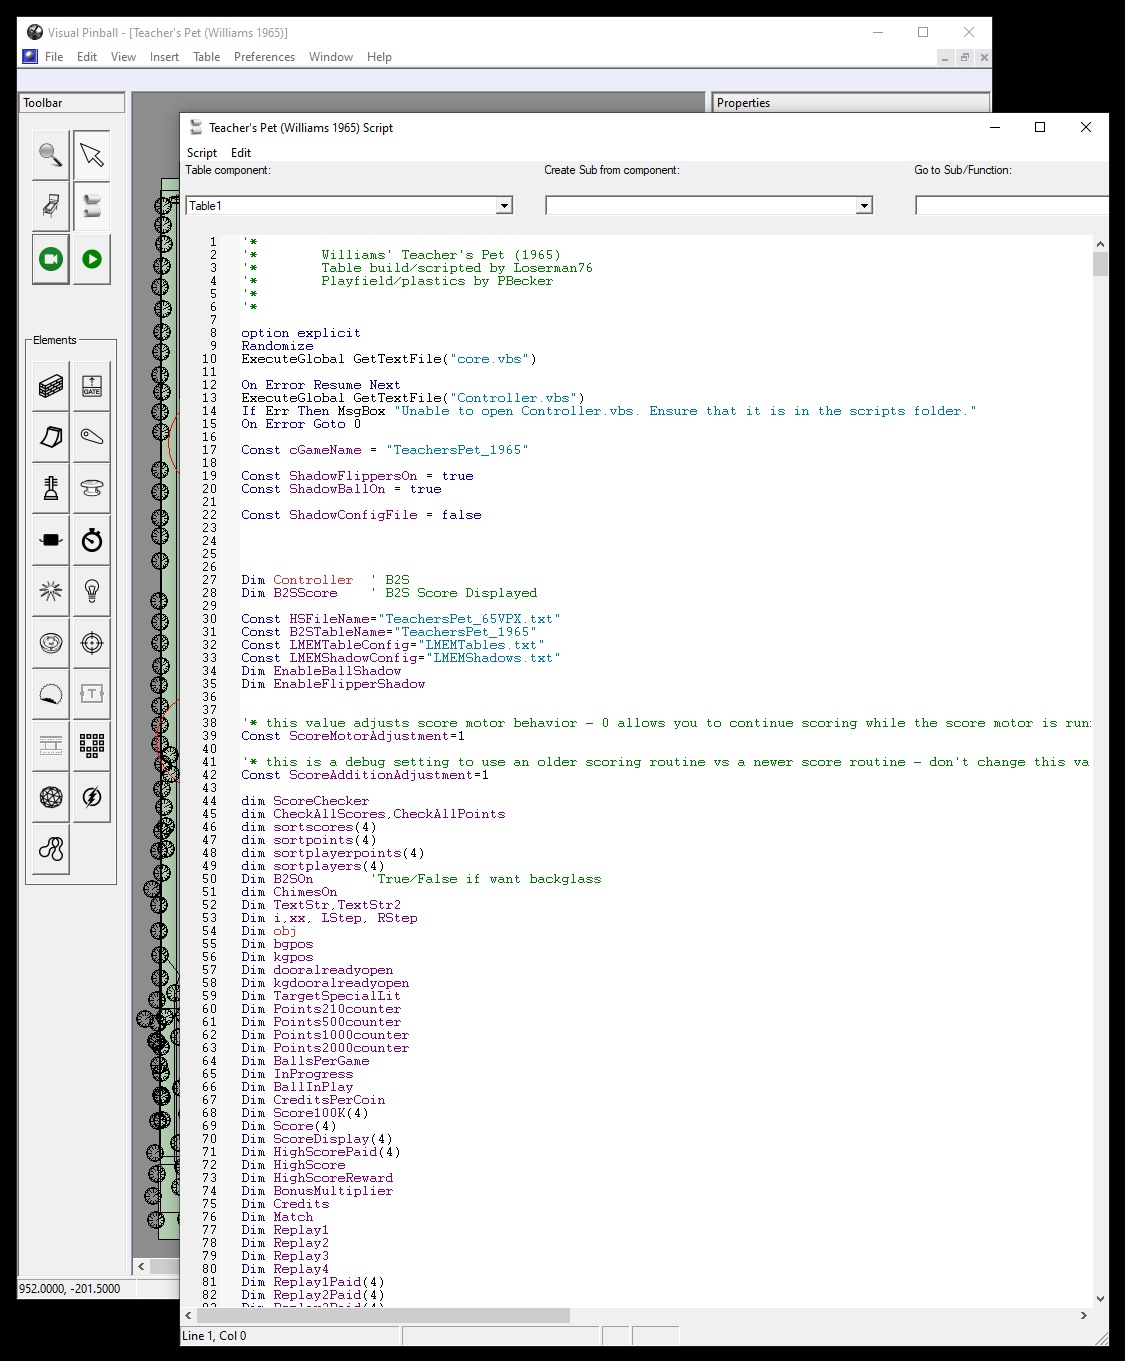Insert a Gate element

click(92, 386)
